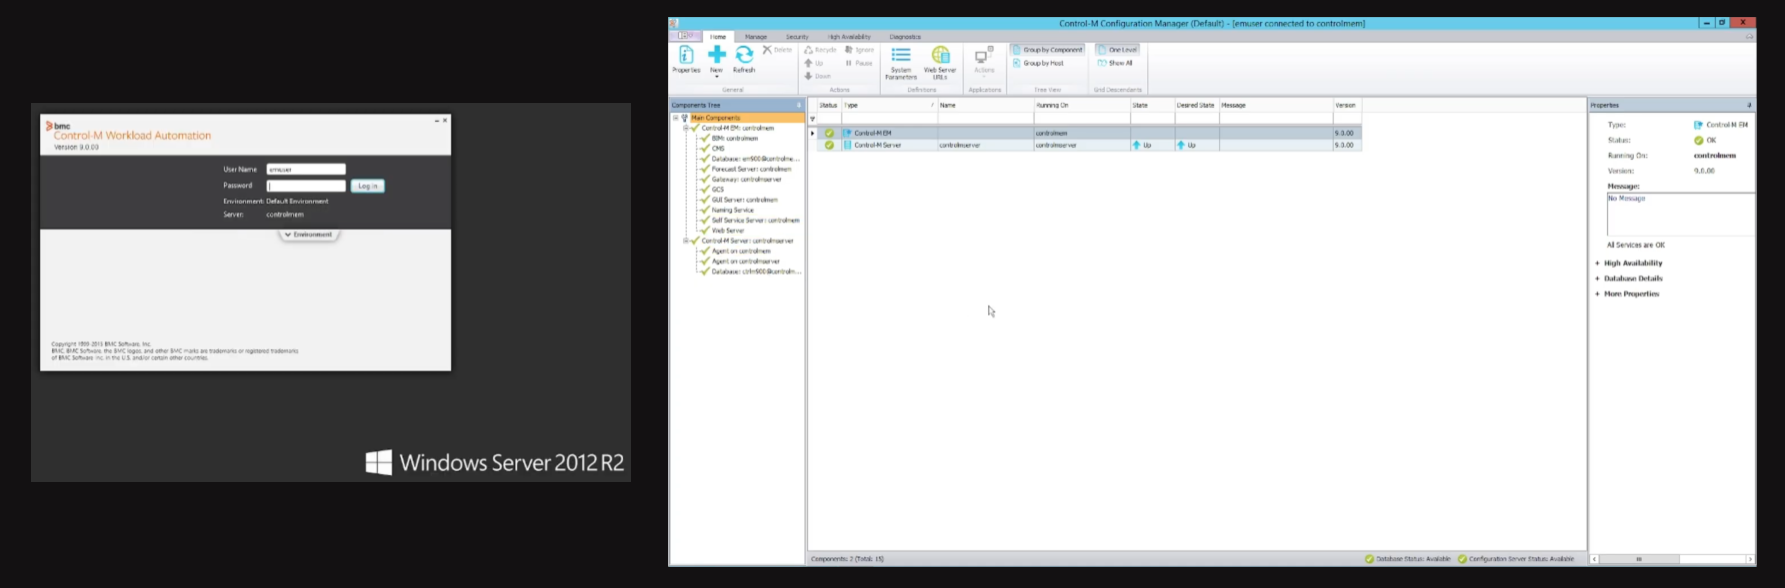Refresh the Configuration Manager component list
The image size is (1785, 588).
pyautogui.click(x=744, y=59)
